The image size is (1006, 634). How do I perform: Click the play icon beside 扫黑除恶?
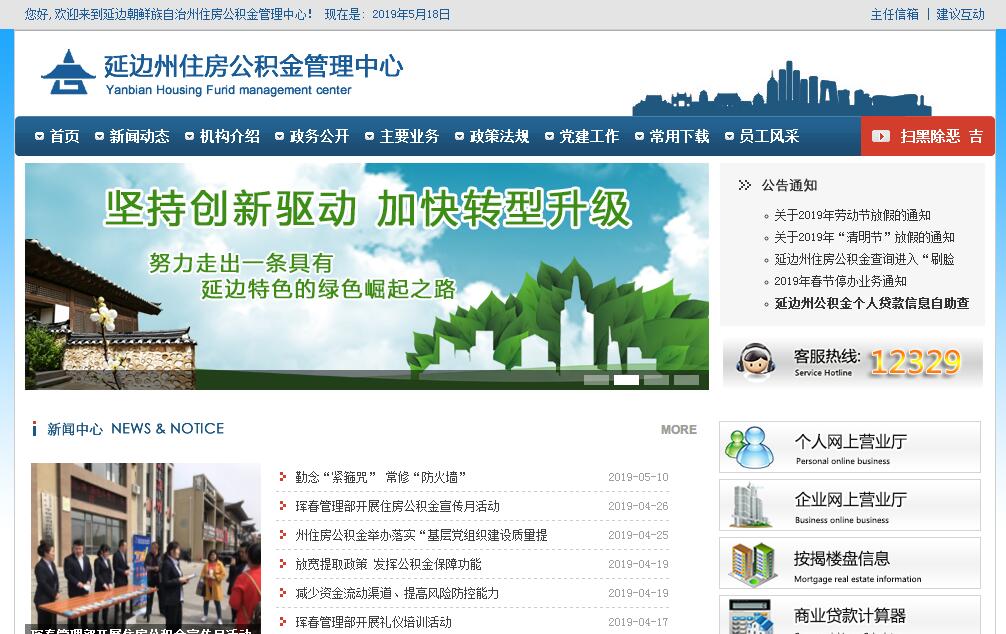click(880, 136)
